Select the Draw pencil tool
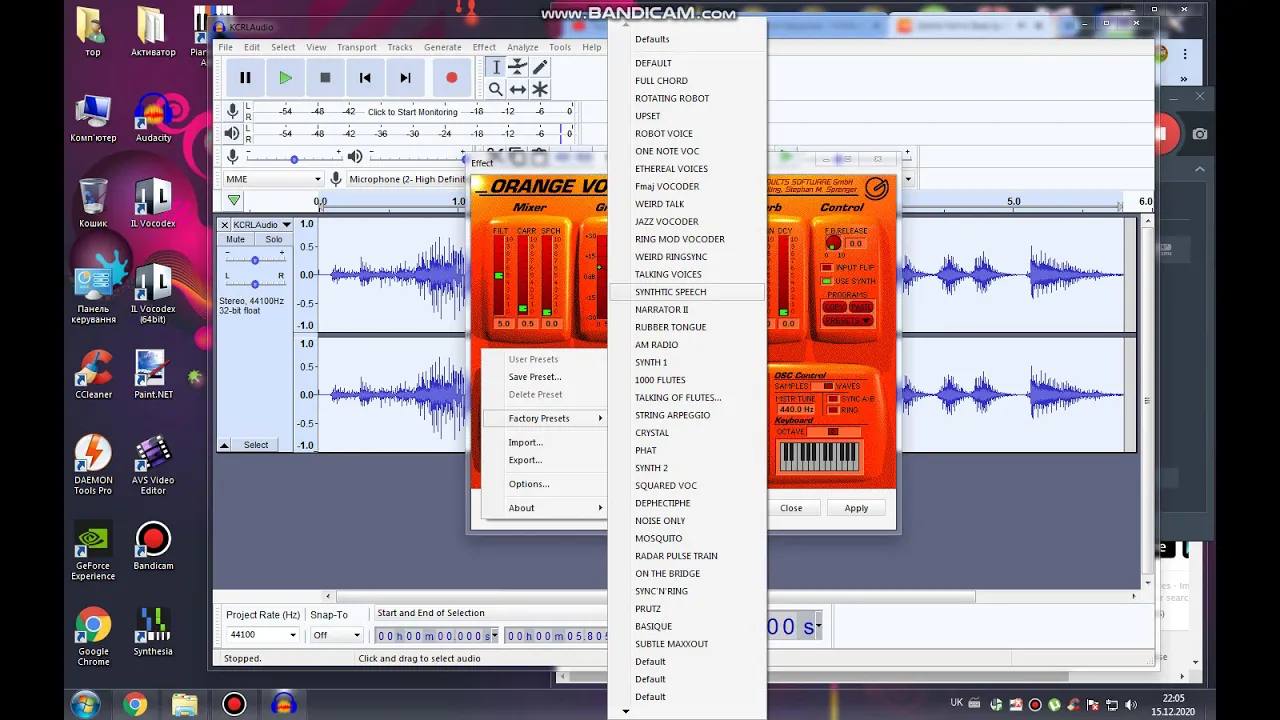This screenshot has width=1280, height=720. click(x=540, y=67)
